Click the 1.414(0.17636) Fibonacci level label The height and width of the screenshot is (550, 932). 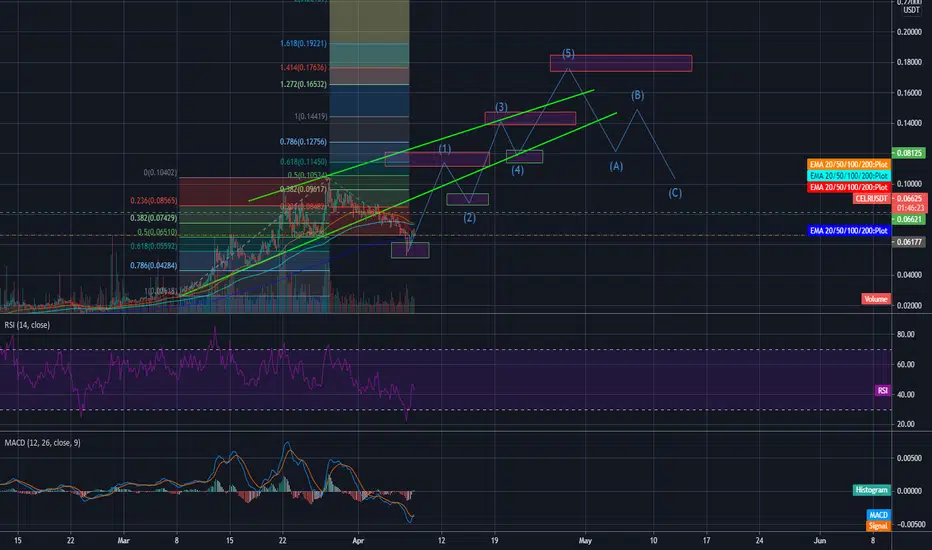[303, 68]
